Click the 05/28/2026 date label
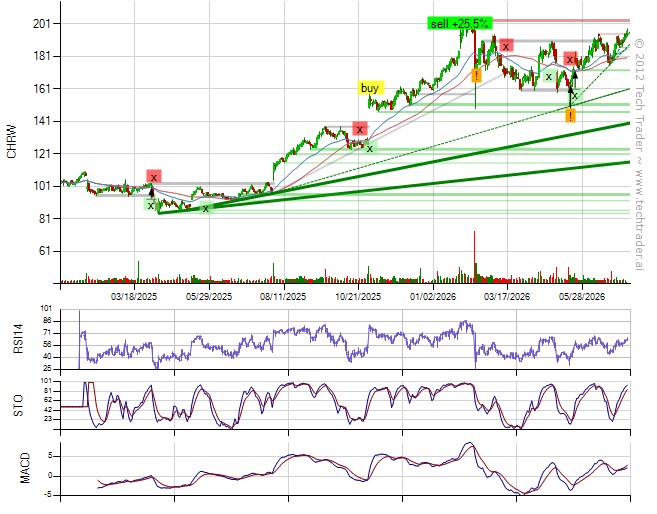The width and height of the screenshot is (657, 514). point(582,297)
